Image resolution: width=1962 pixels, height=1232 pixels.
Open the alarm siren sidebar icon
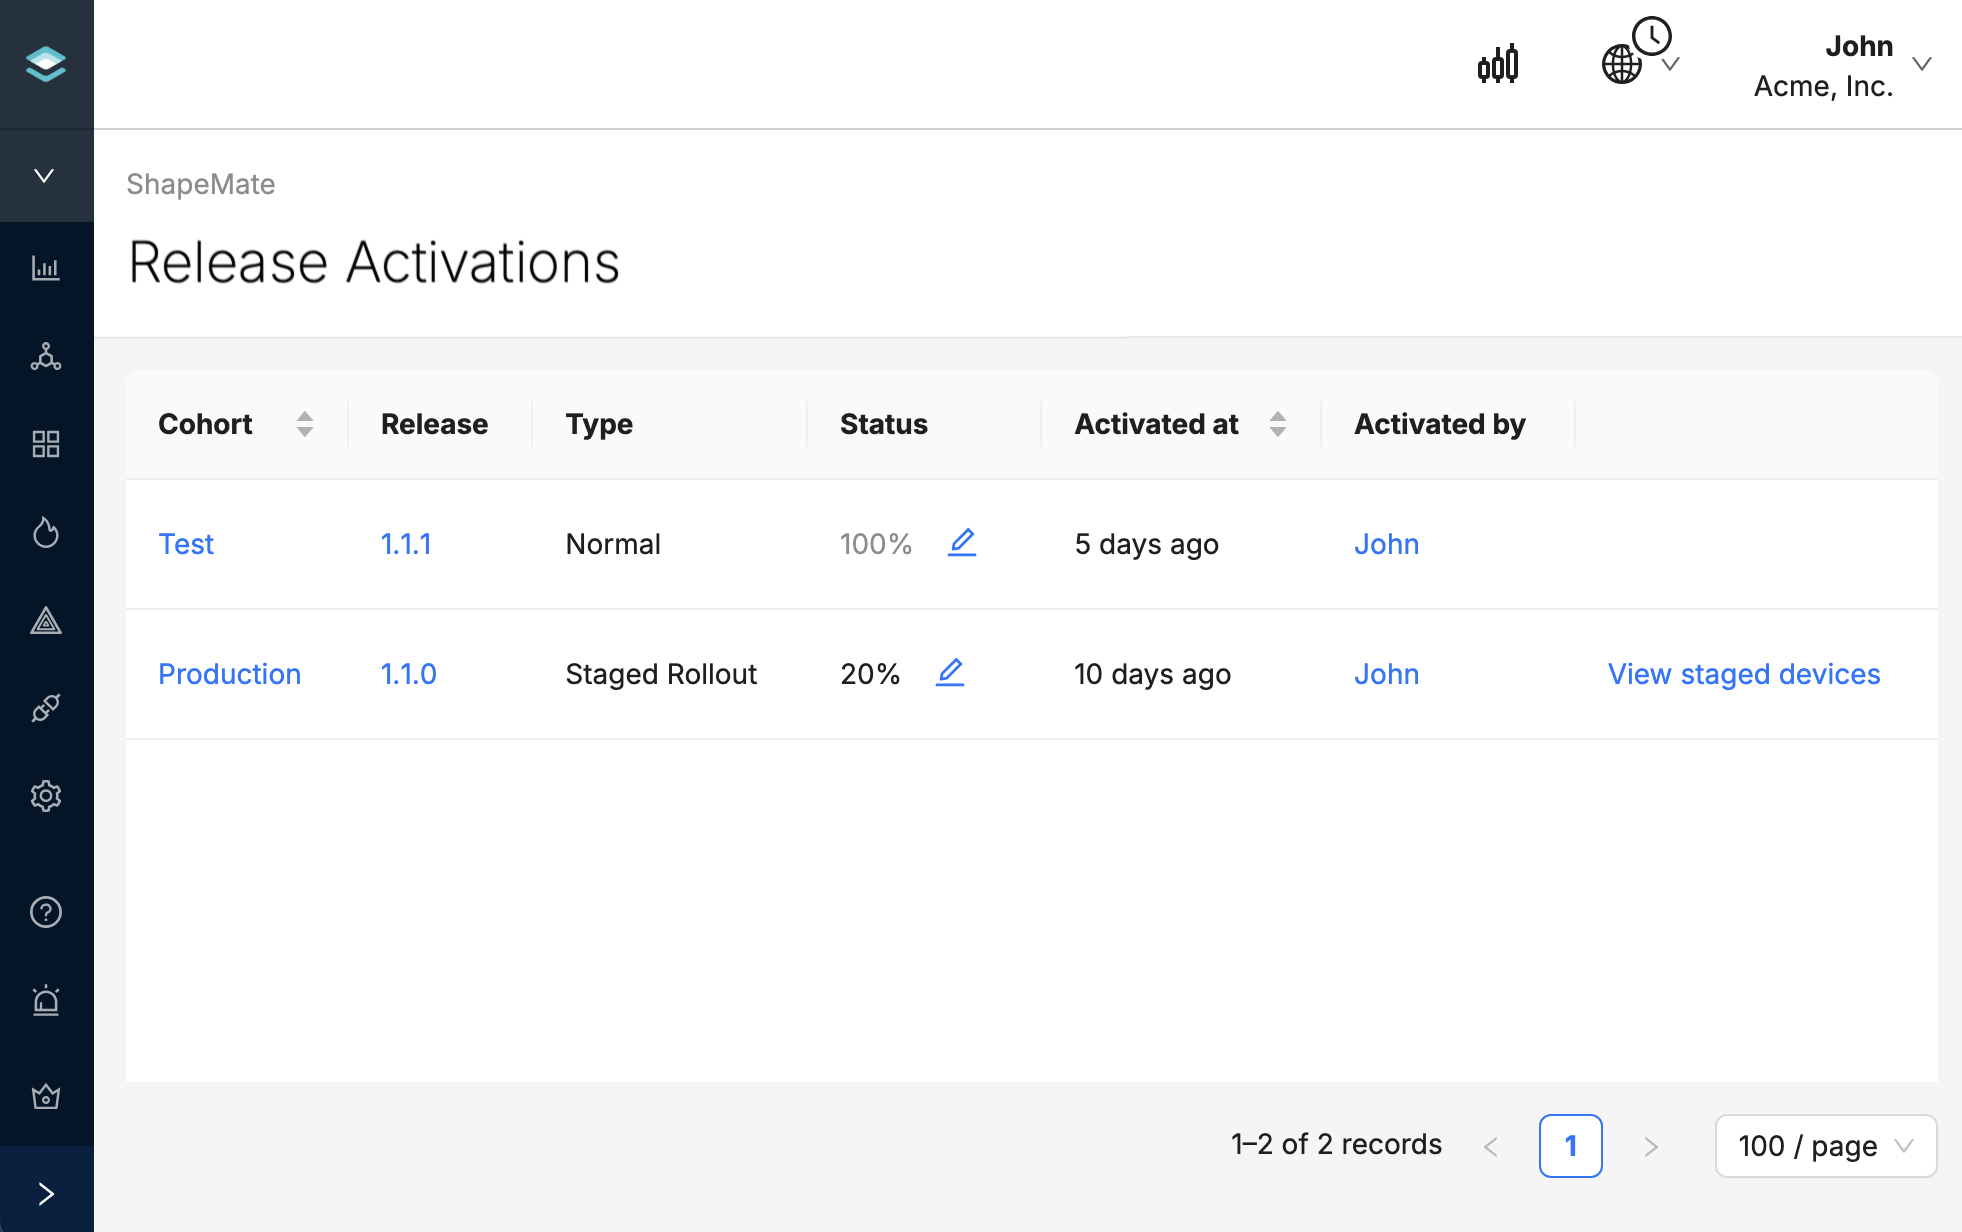(46, 1000)
